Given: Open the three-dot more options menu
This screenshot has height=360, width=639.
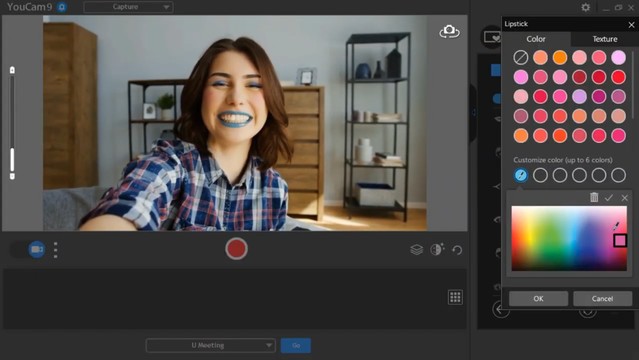Looking at the screenshot, I should (56, 250).
